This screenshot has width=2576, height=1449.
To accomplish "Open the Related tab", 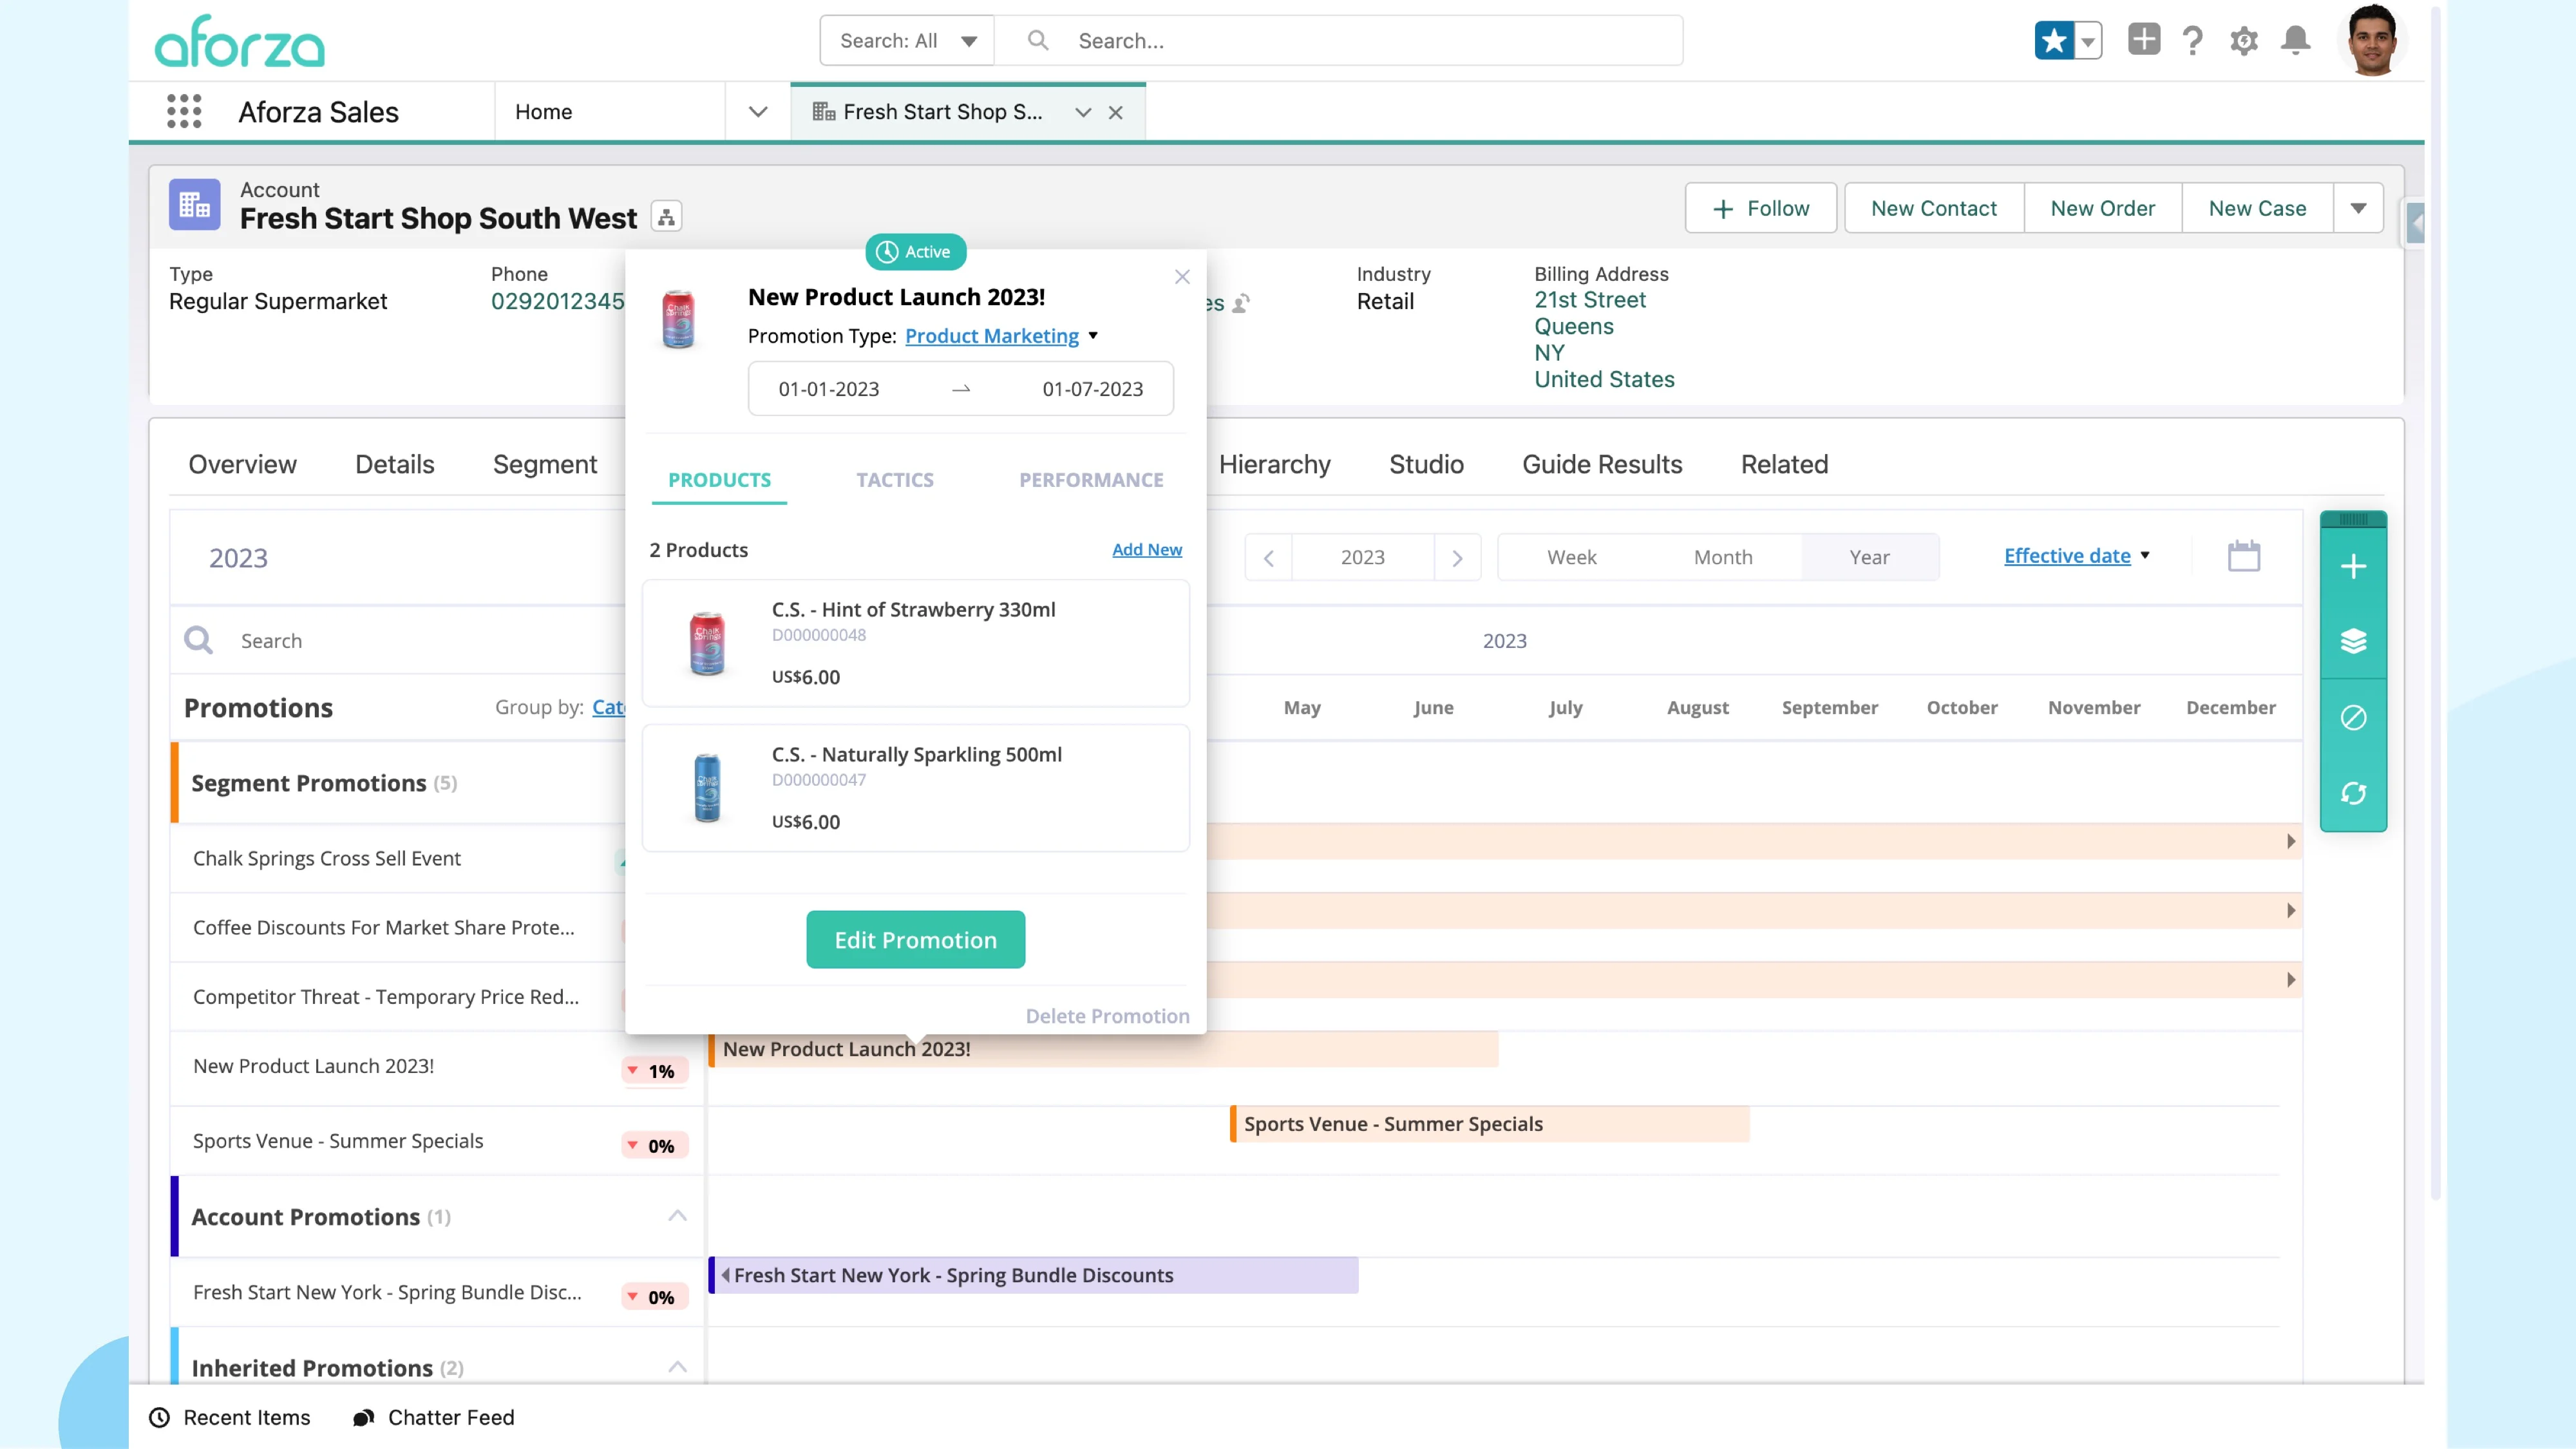I will (1784, 464).
